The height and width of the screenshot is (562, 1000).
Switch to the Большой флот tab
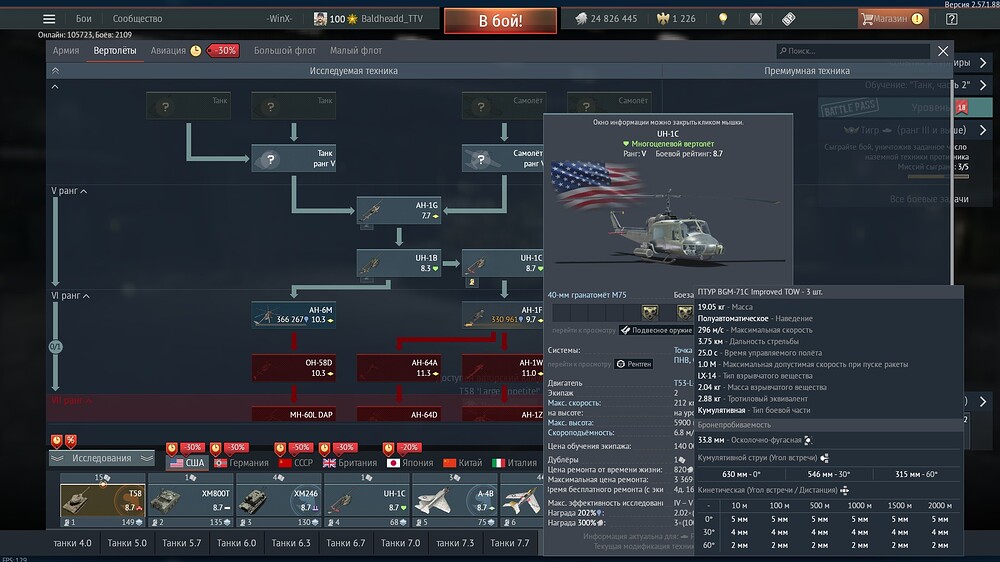click(284, 50)
